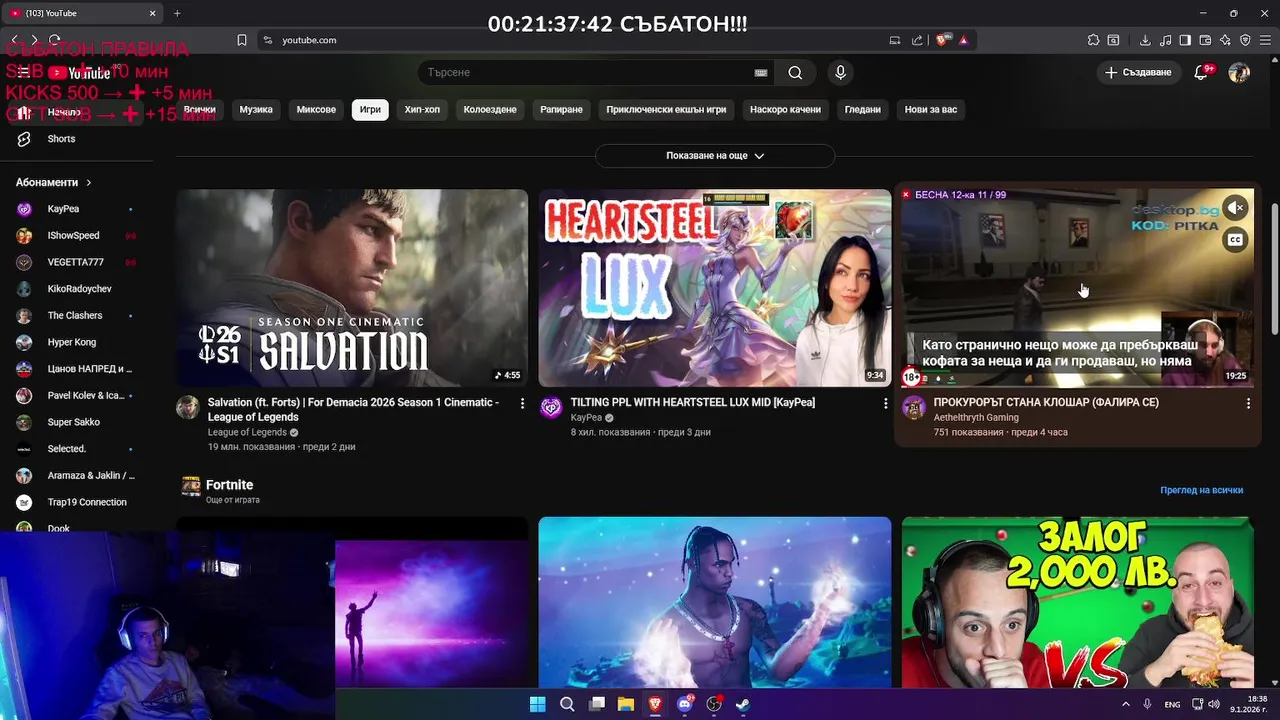Select the Хип-хоп filter chip
1280x720 pixels.
[422, 110]
